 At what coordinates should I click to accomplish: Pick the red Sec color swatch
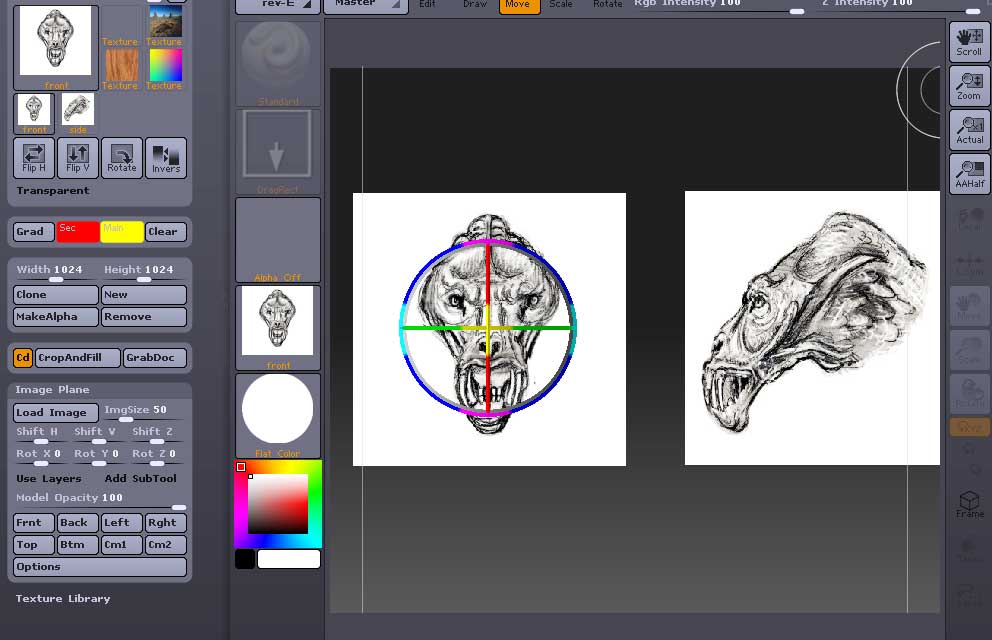coord(78,231)
